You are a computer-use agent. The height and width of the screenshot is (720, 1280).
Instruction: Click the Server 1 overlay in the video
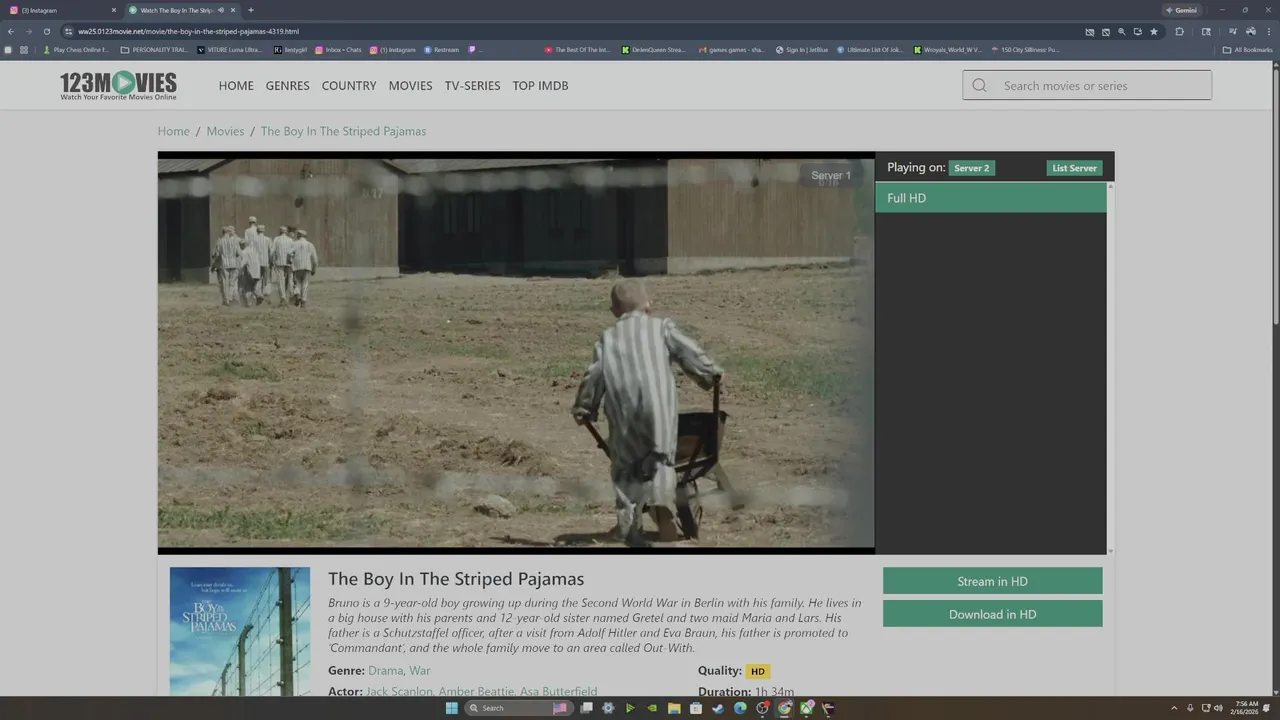point(831,175)
